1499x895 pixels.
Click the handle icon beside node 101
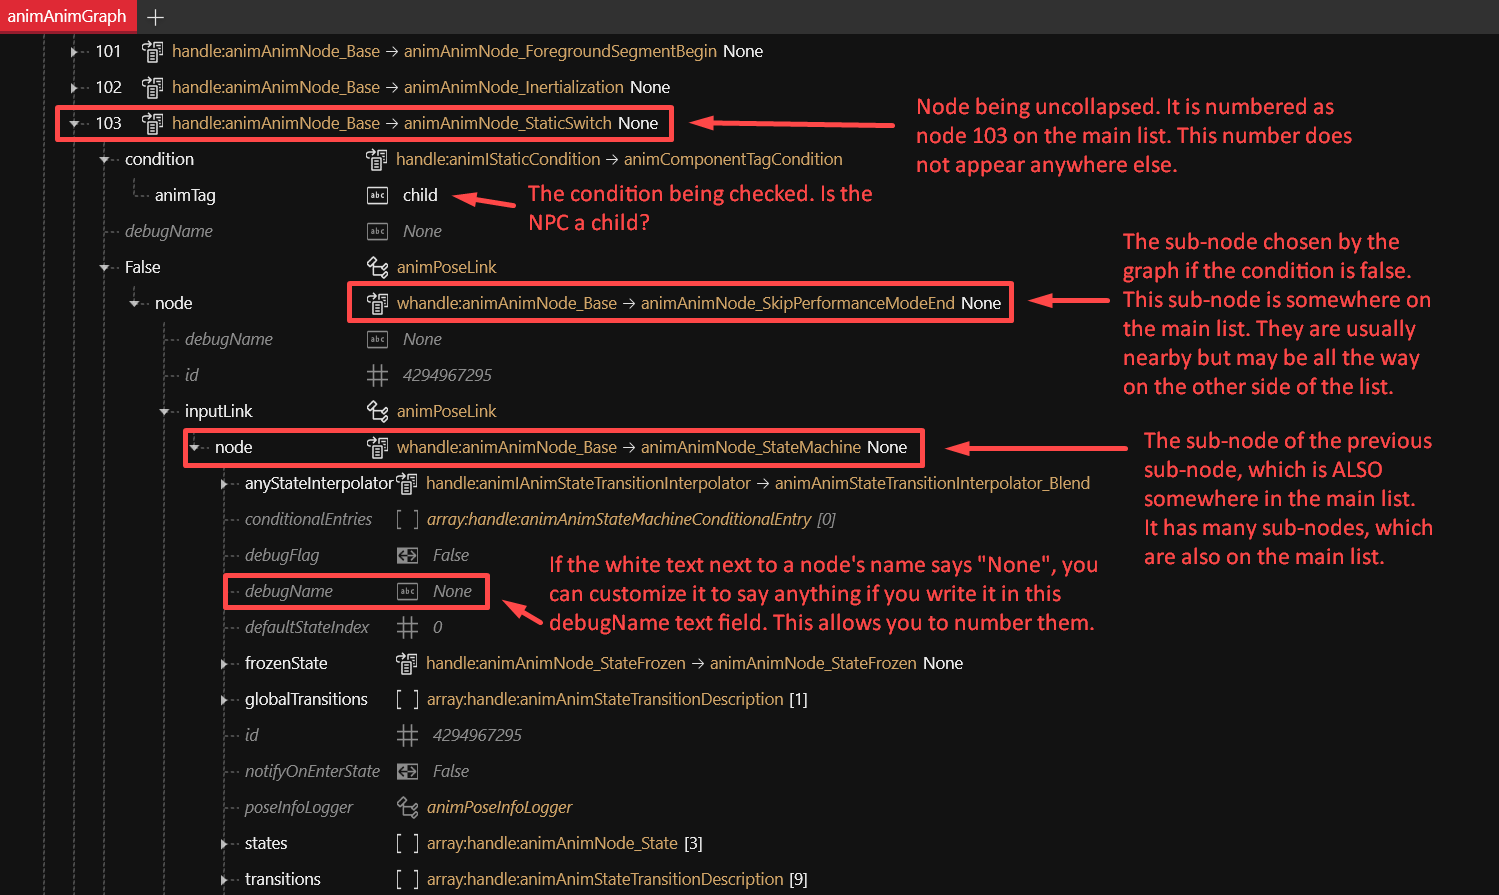coord(152,51)
